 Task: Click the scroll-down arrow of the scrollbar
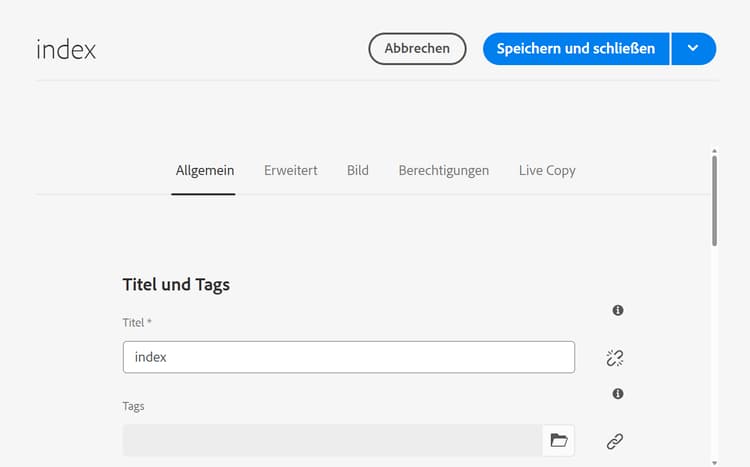point(714,461)
